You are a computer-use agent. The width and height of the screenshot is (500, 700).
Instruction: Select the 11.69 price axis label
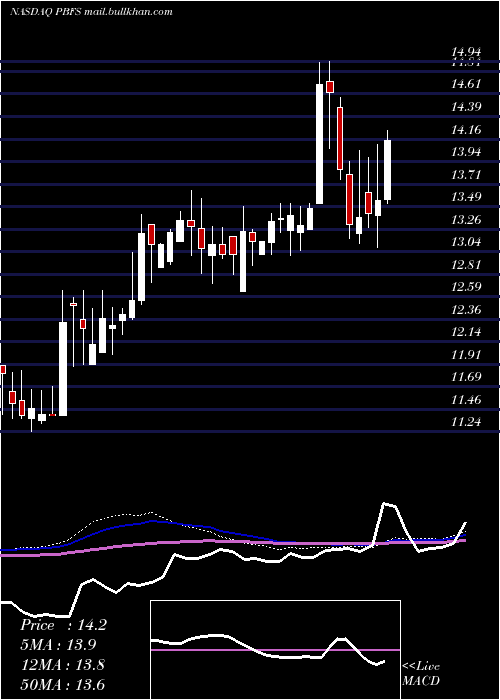[466, 377]
